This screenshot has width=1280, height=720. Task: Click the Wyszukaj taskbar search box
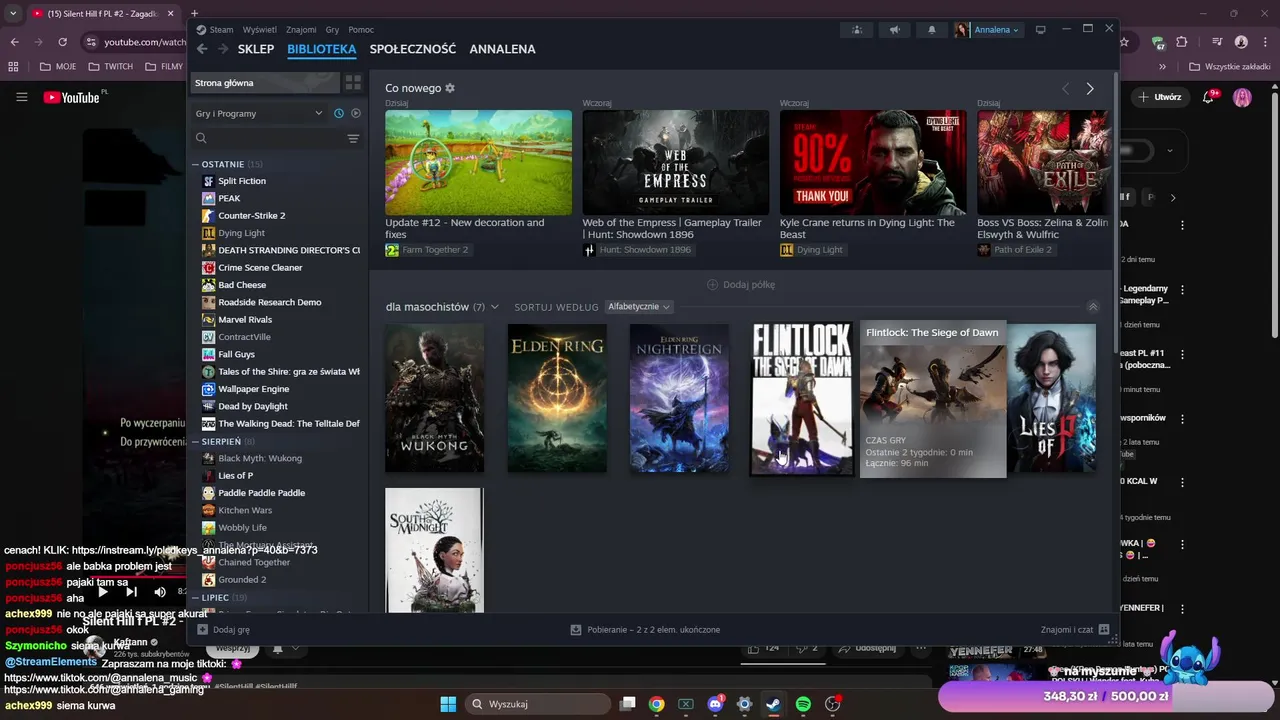click(x=536, y=704)
